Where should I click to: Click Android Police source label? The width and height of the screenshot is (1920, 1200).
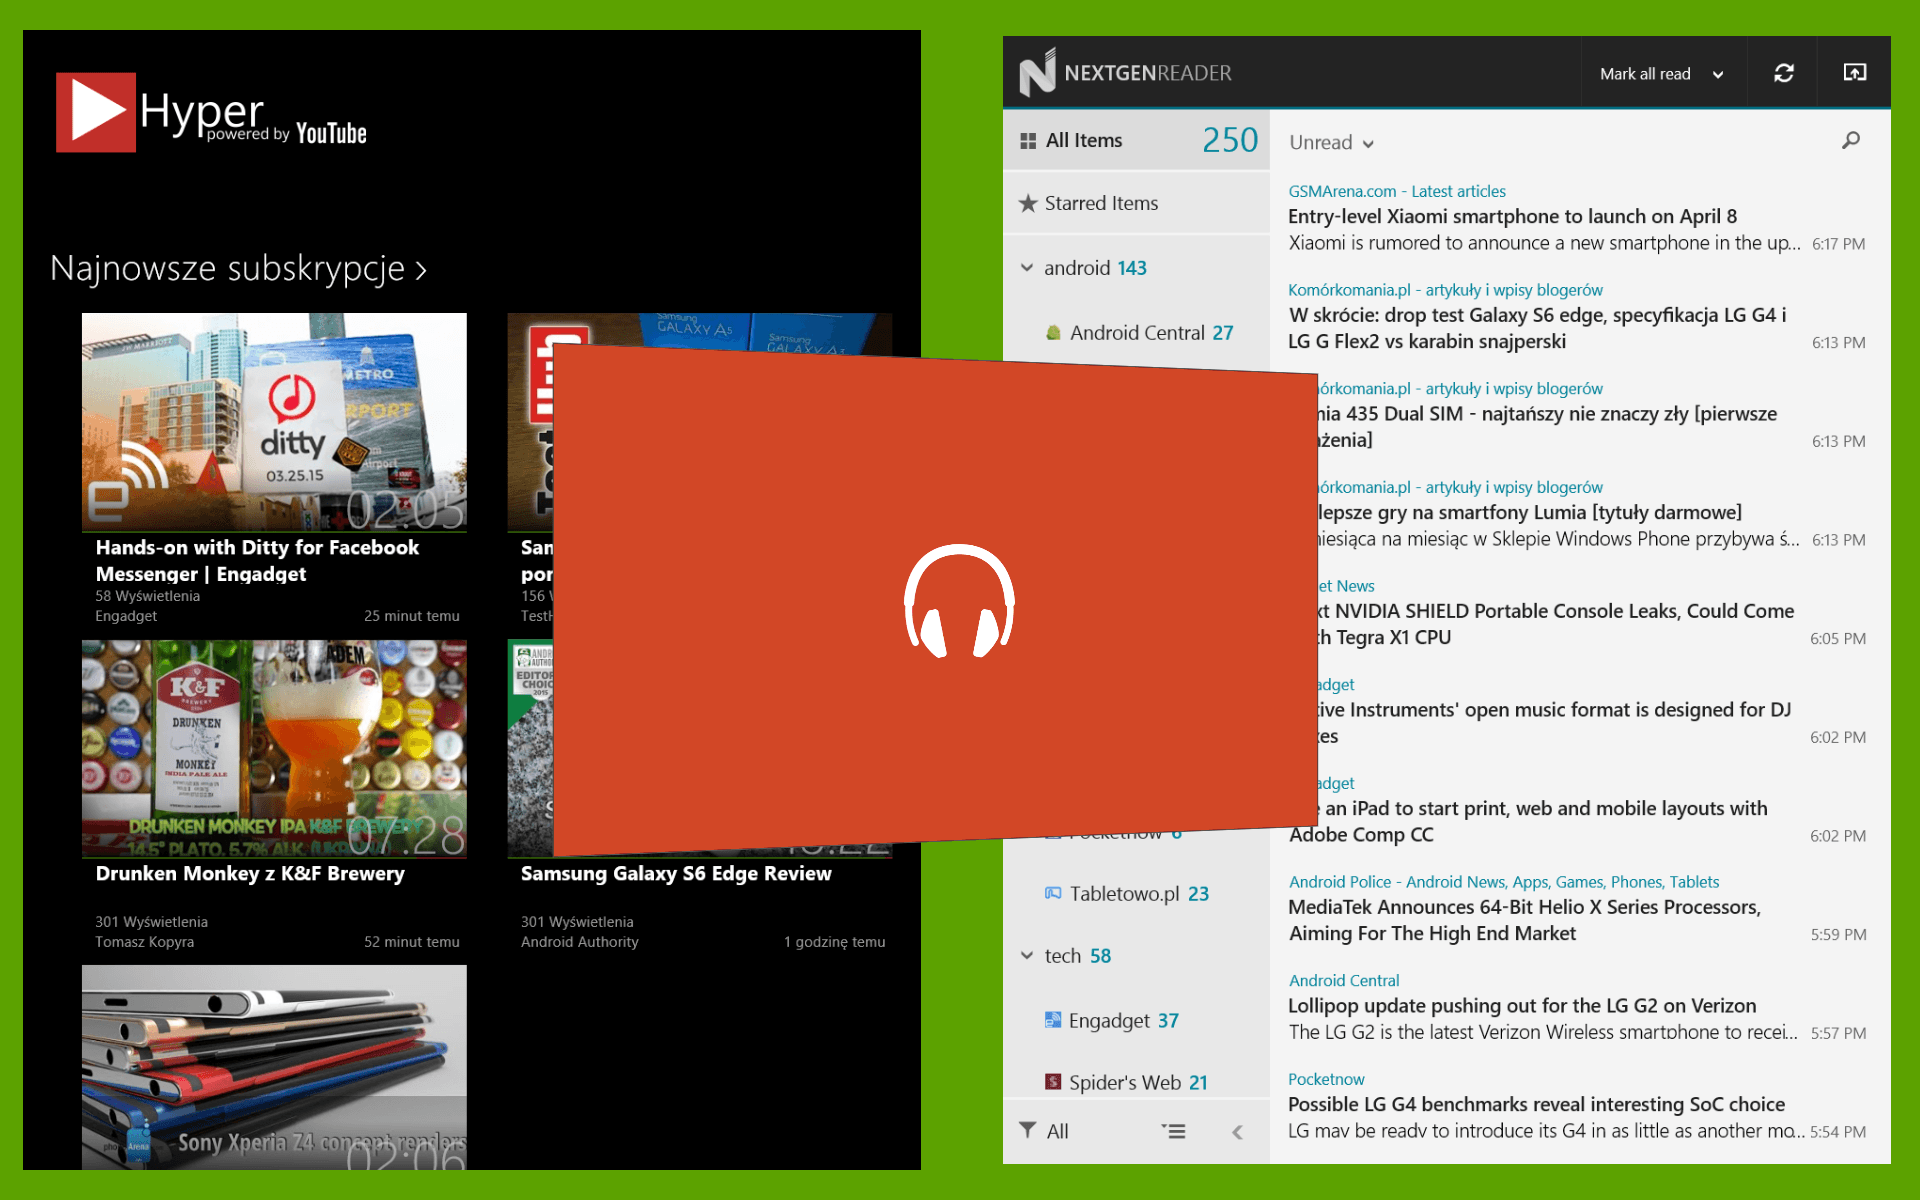click(1504, 882)
